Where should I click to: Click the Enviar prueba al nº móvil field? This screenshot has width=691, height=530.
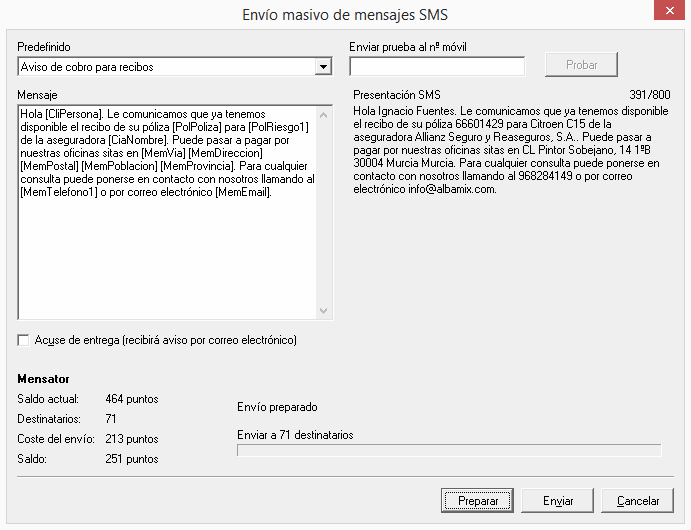tap(437, 67)
